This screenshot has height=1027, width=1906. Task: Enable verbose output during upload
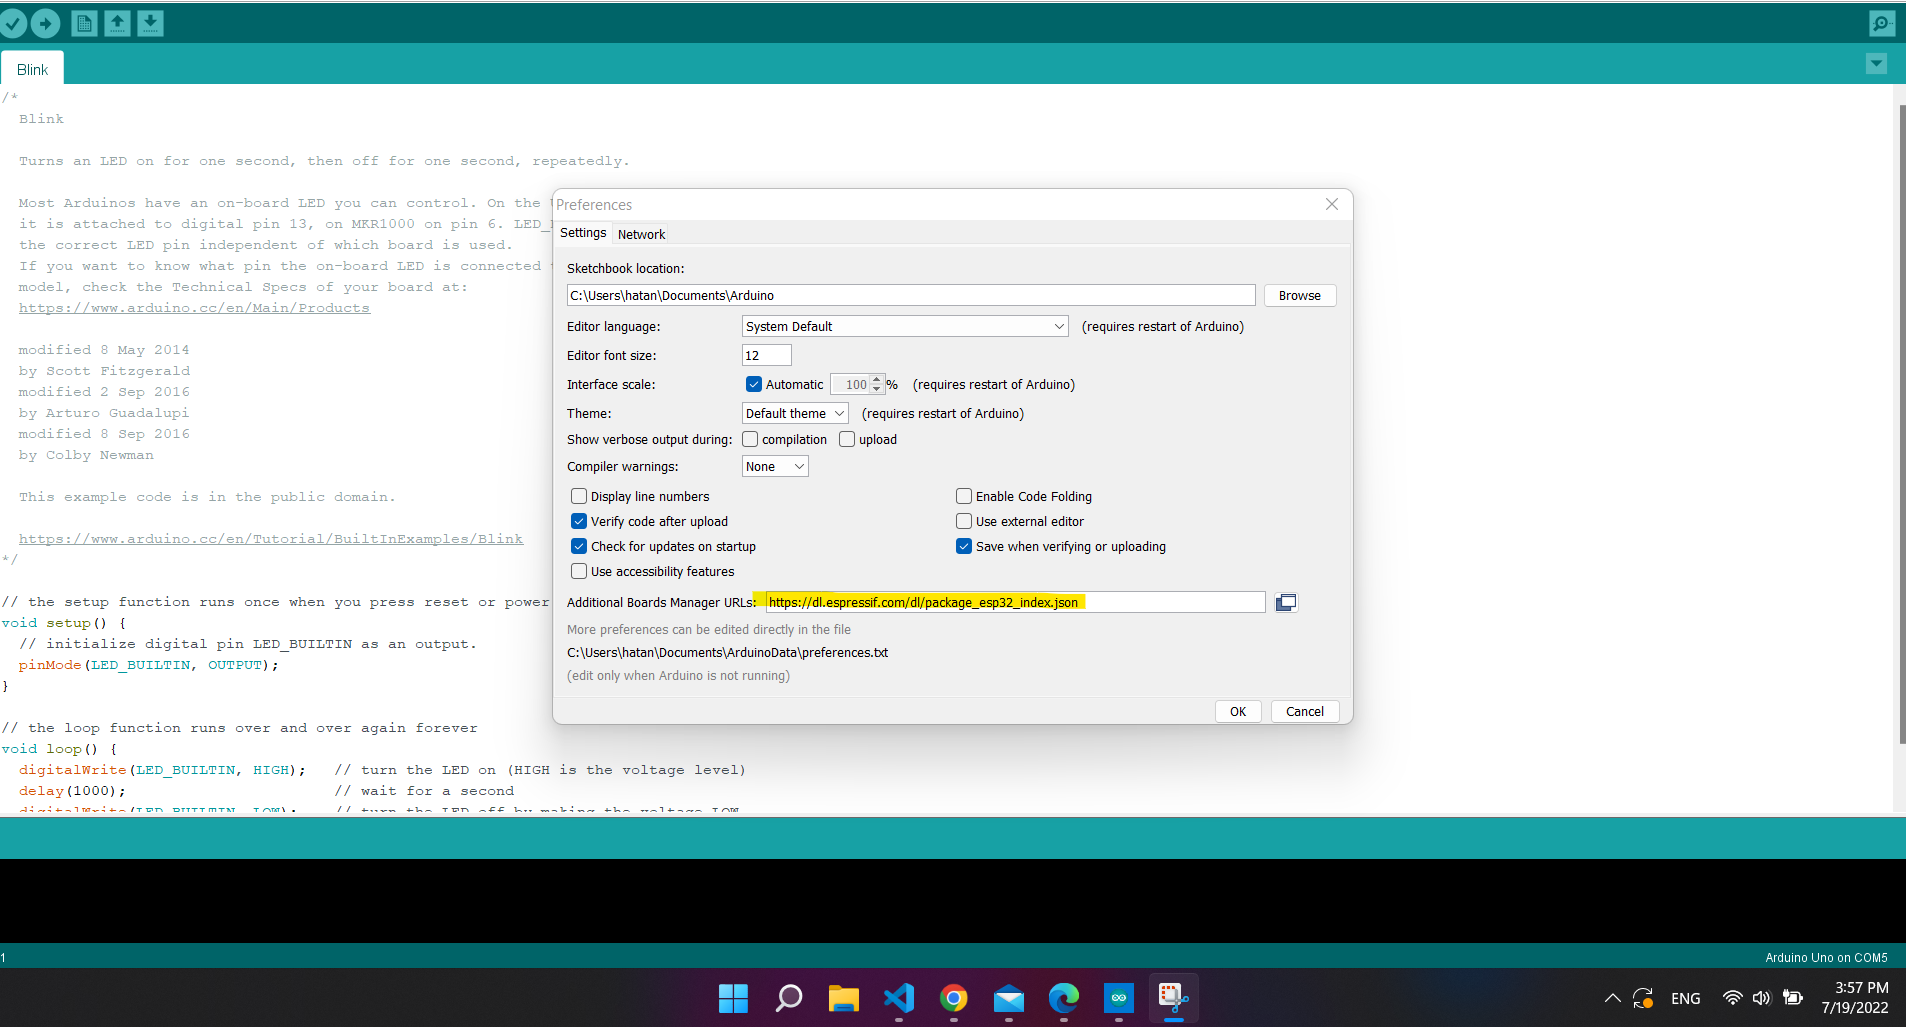coord(847,439)
